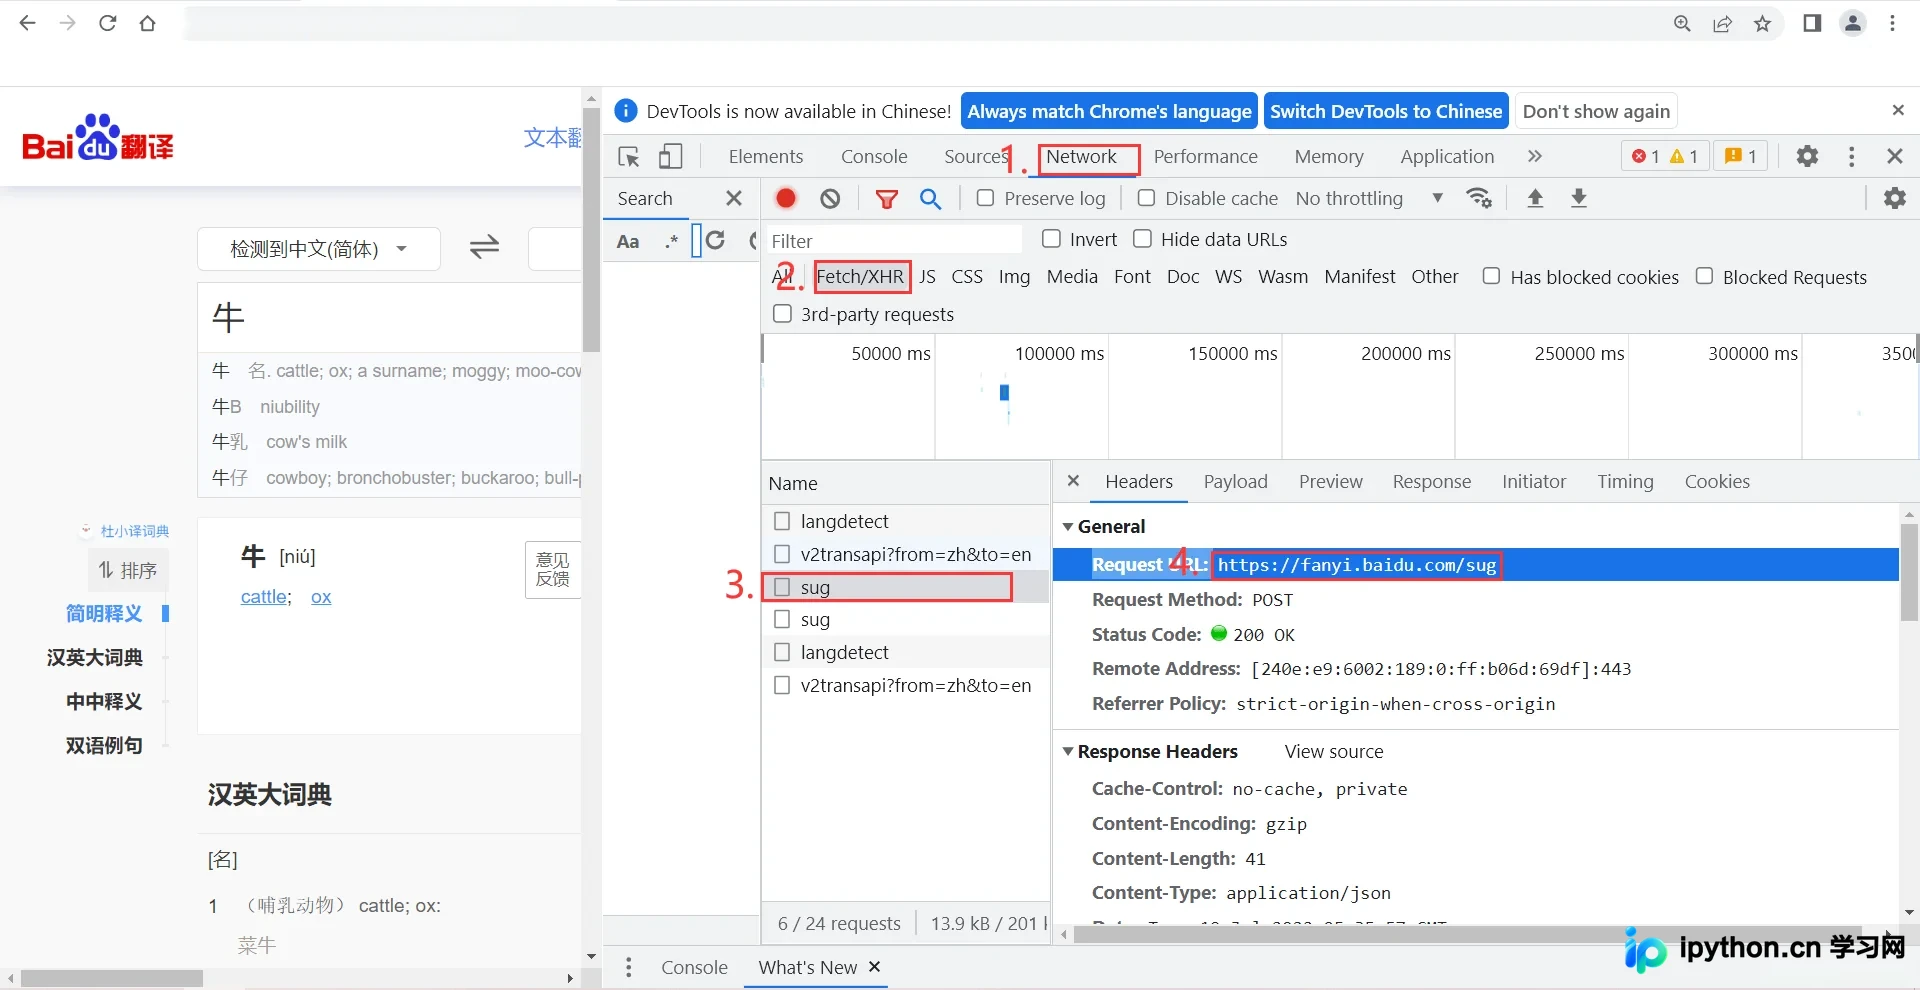The width and height of the screenshot is (1920, 990).
Task: Collapse the General section
Action: tap(1068, 527)
